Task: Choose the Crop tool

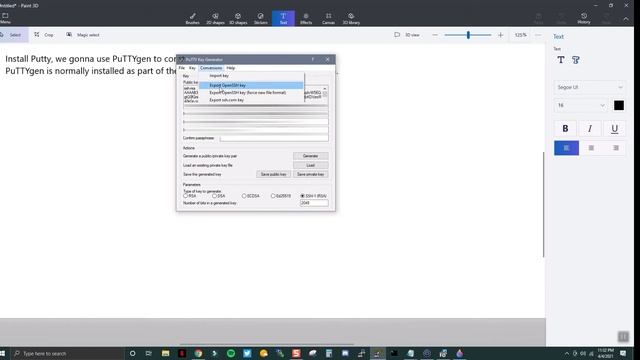Action: point(44,35)
